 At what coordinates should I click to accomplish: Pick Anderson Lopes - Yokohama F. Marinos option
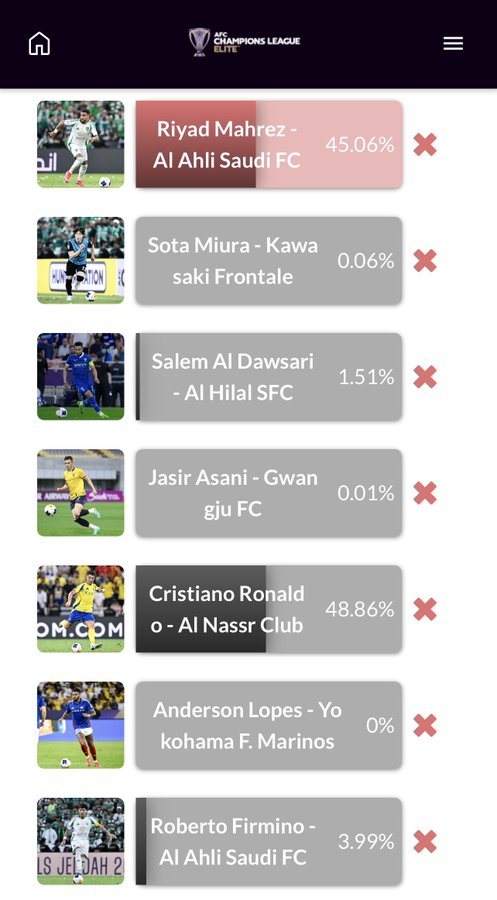pos(269,725)
